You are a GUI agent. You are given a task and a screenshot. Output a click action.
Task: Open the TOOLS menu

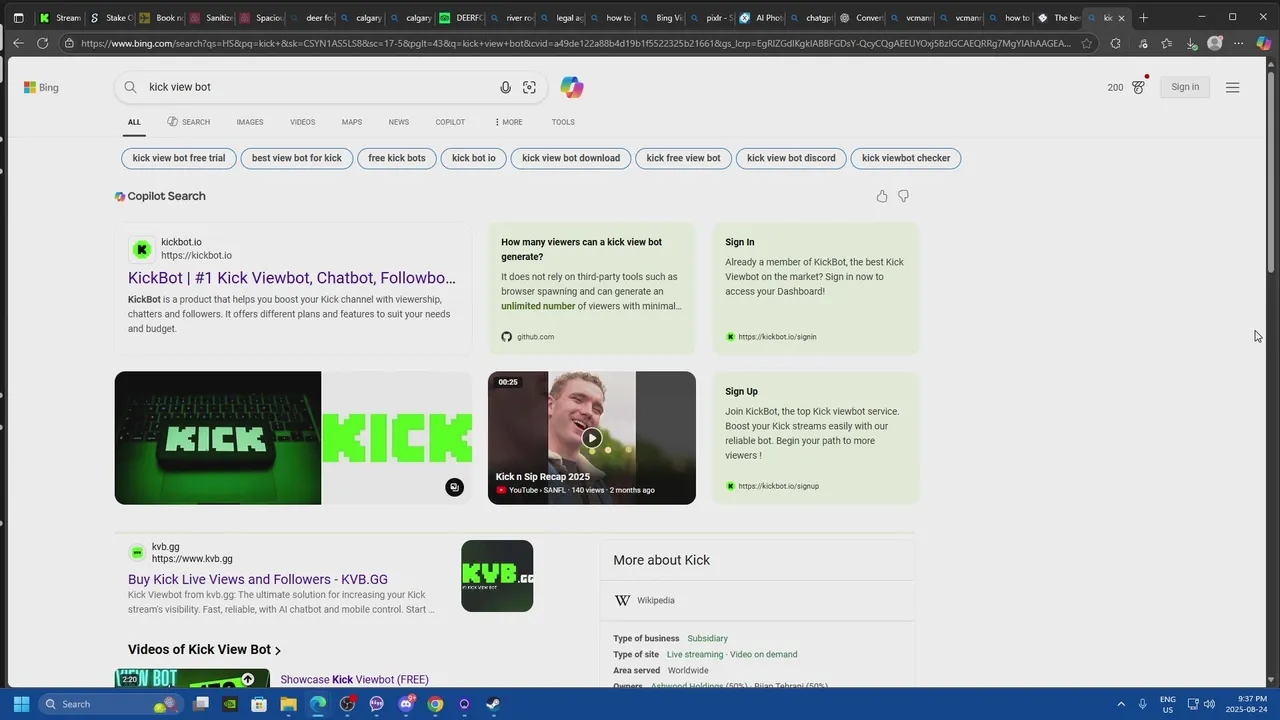tap(563, 122)
